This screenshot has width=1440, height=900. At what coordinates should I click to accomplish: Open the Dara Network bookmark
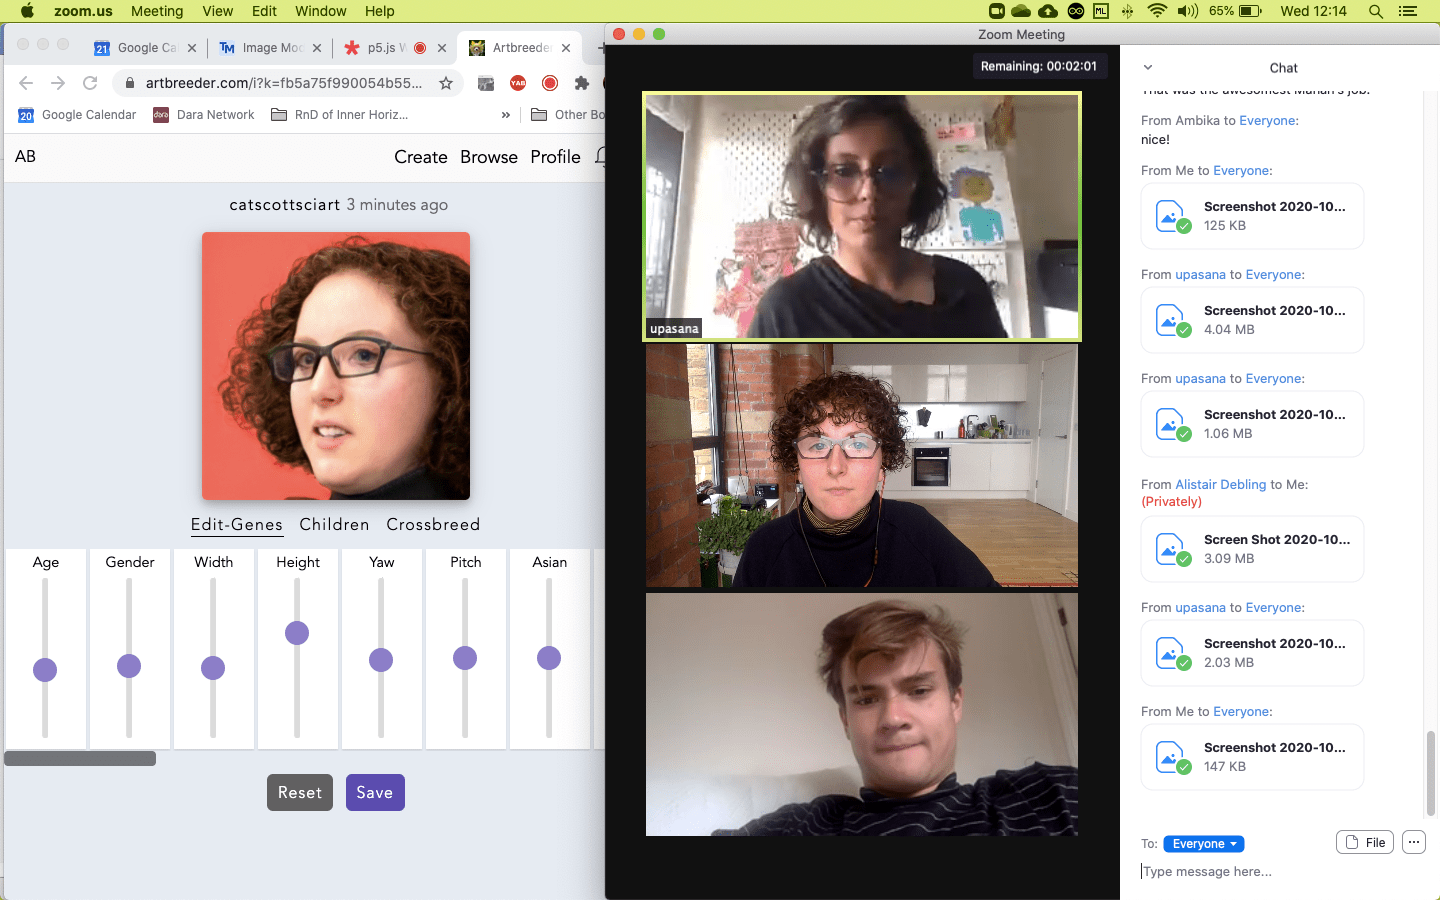204,115
